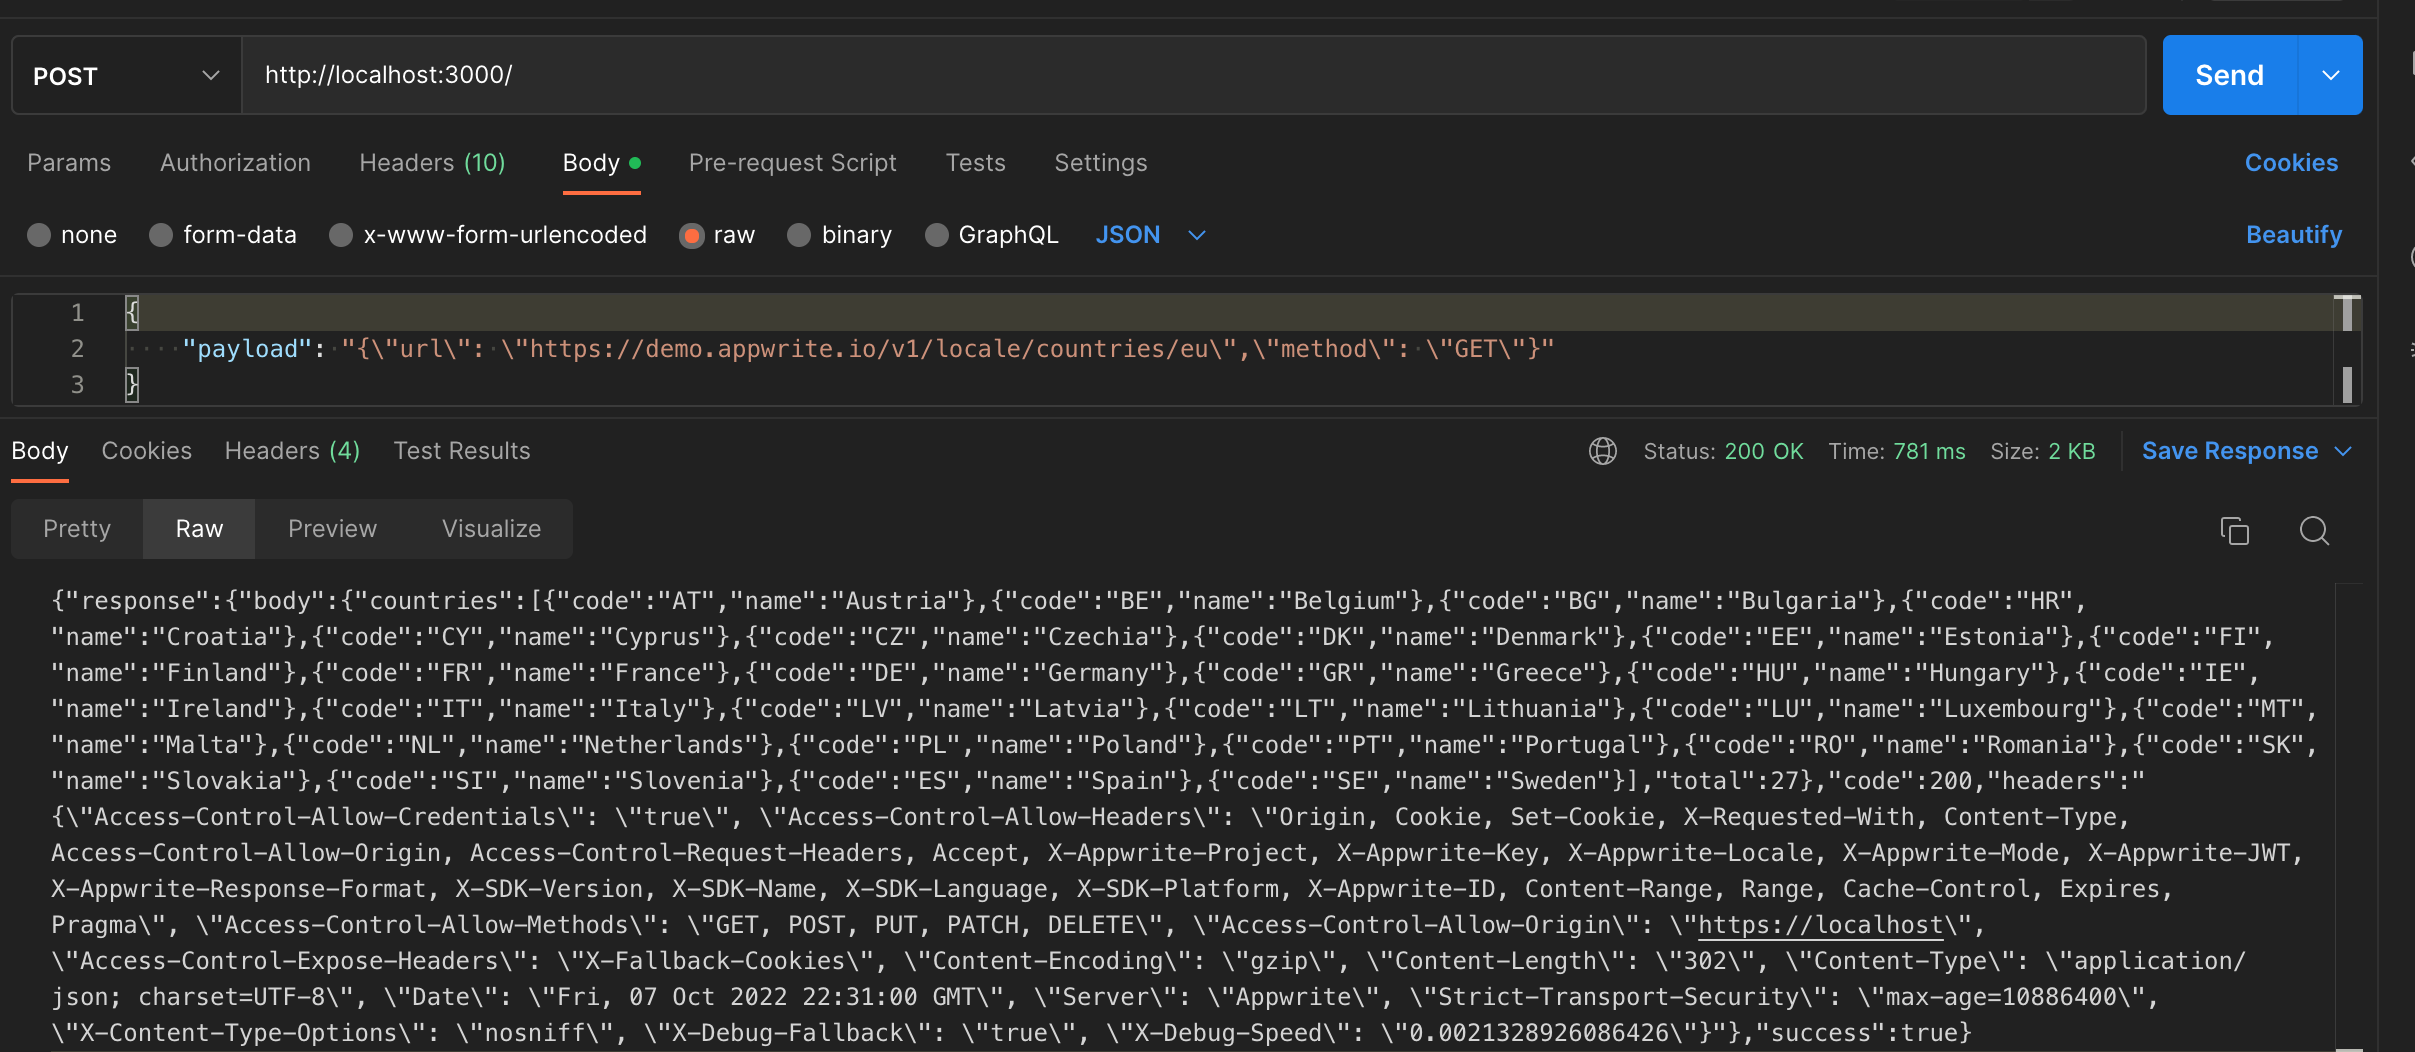The image size is (2415, 1052).
Task: Open the response Headers (4) tab
Action: point(292,451)
